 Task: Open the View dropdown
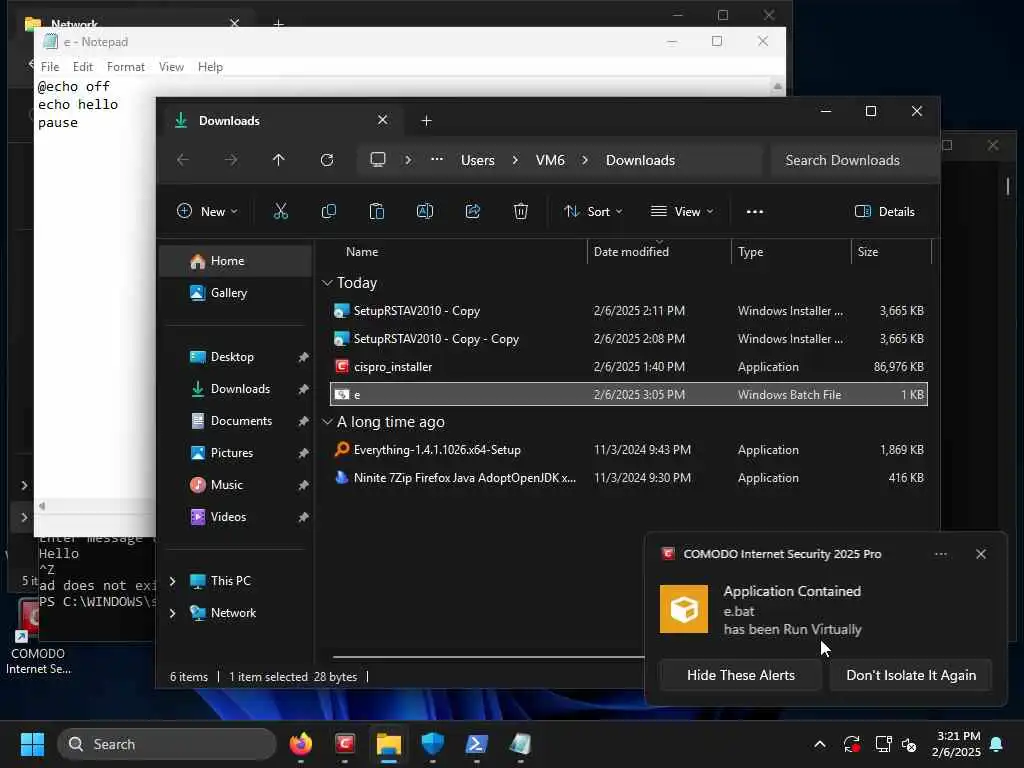click(x=682, y=212)
